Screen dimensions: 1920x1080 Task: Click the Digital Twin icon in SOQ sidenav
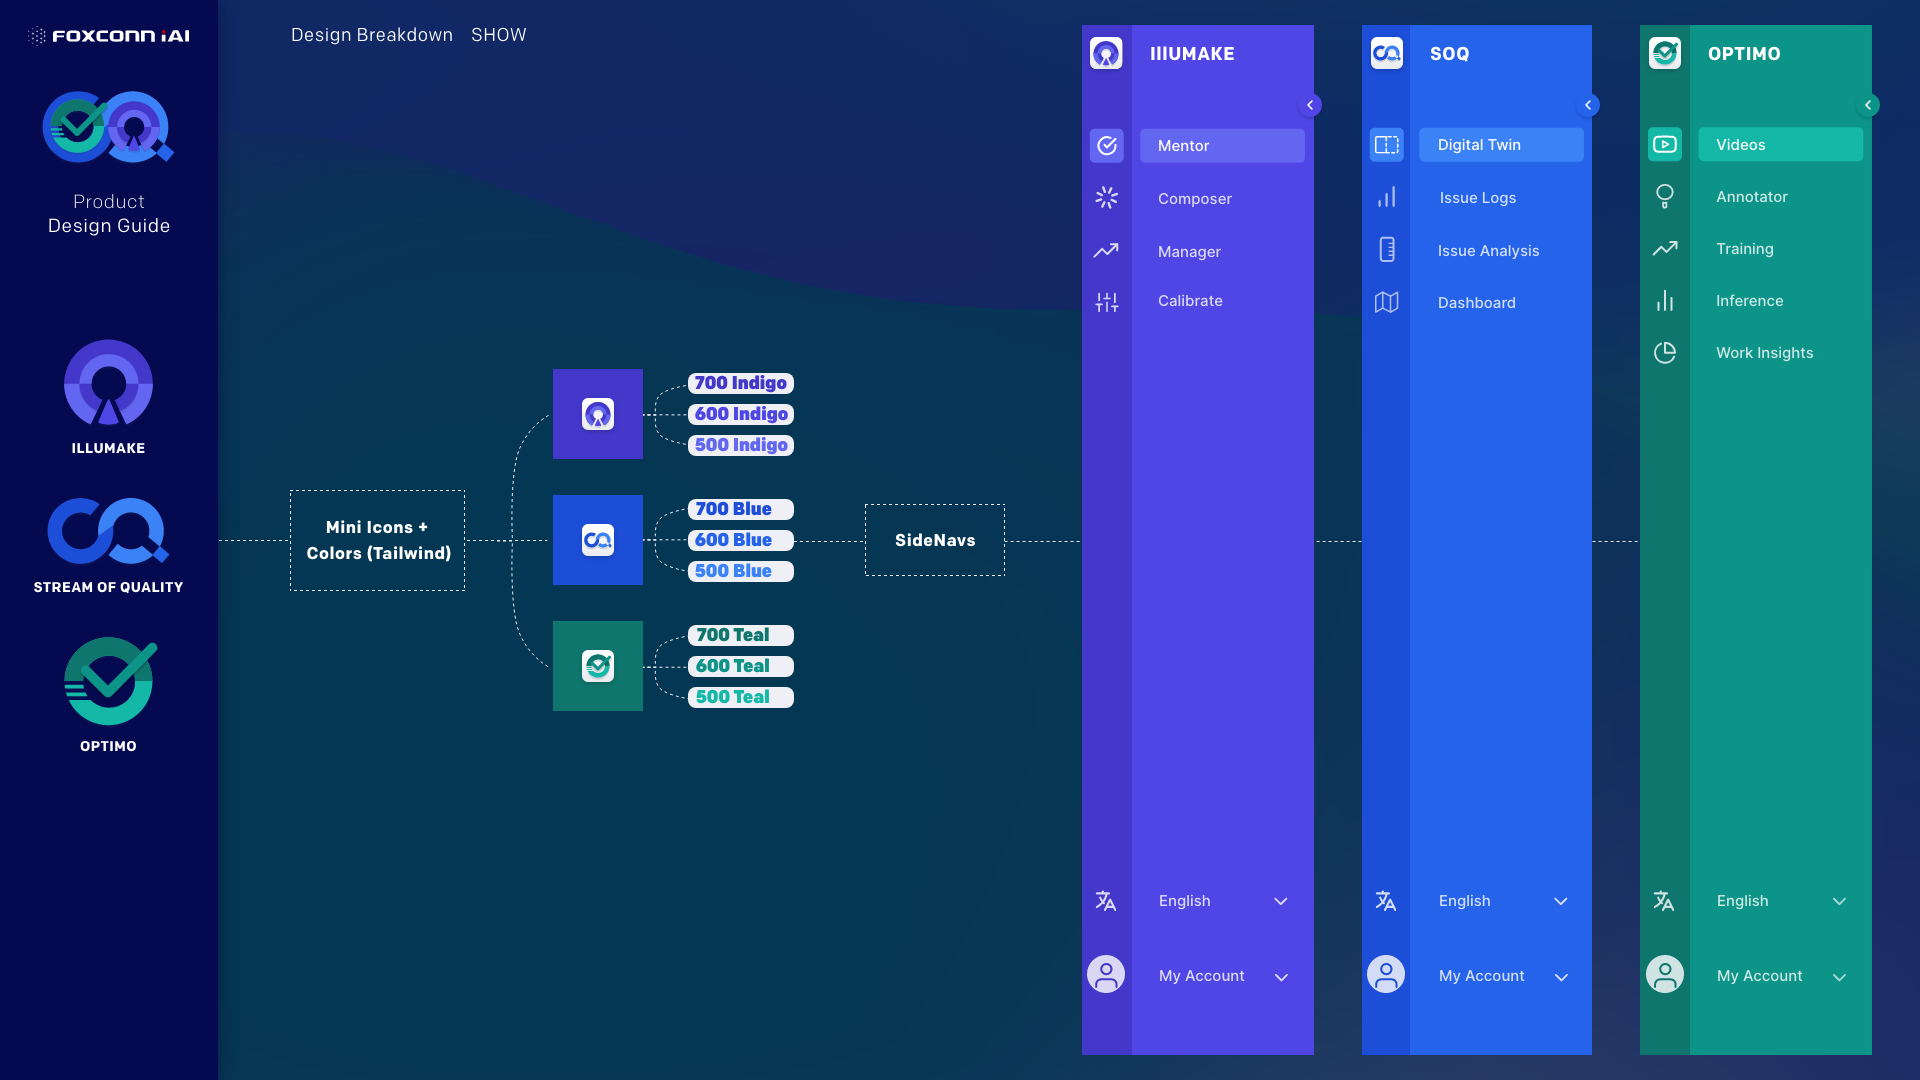point(1387,145)
